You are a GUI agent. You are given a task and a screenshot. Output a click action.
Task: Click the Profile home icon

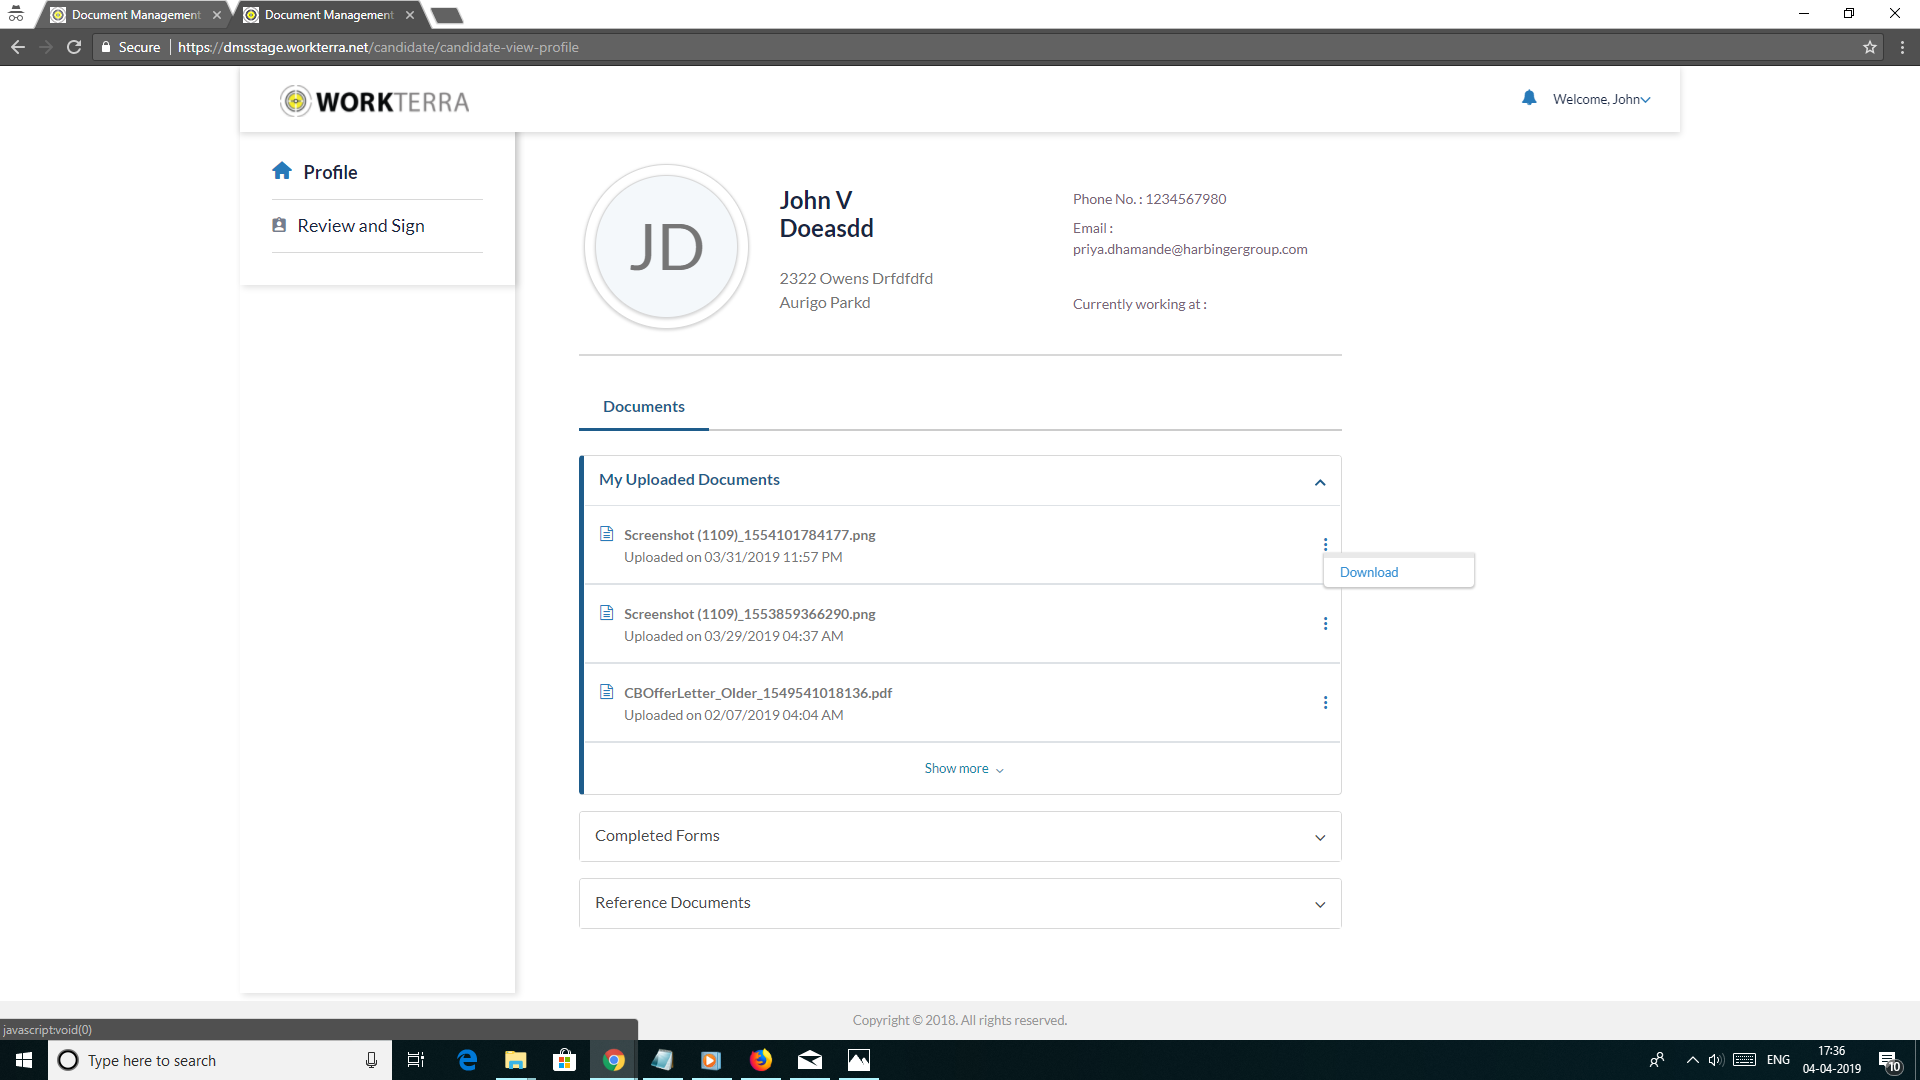click(282, 171)
